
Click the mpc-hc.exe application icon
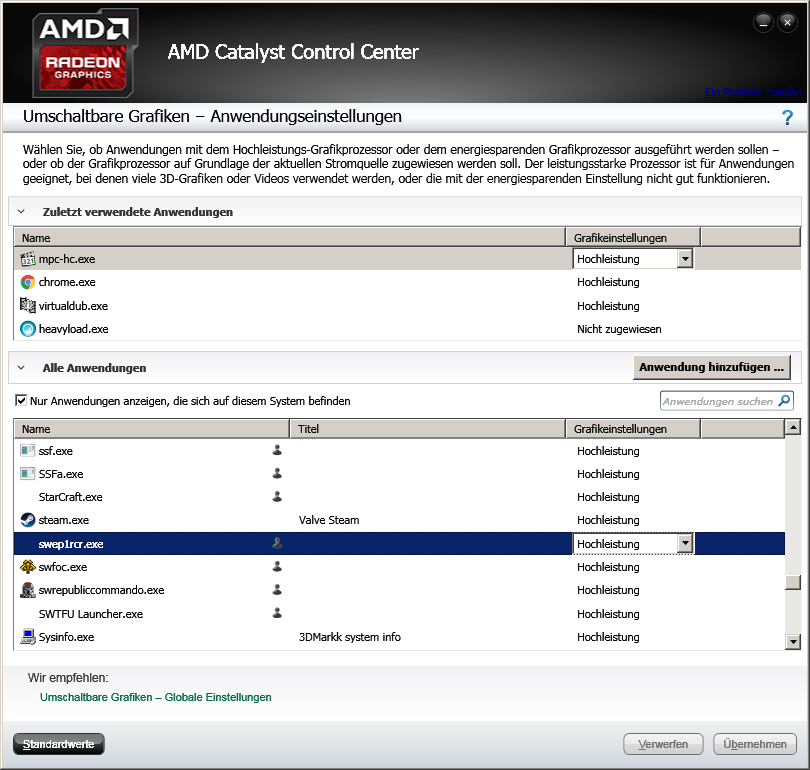pyautogui.click(x=27, y=259)
